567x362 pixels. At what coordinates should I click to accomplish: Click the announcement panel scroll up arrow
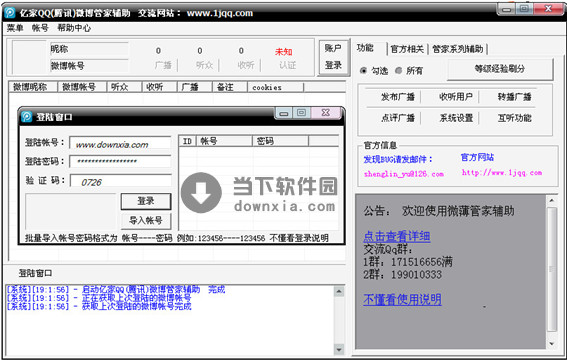click(552, 200)
